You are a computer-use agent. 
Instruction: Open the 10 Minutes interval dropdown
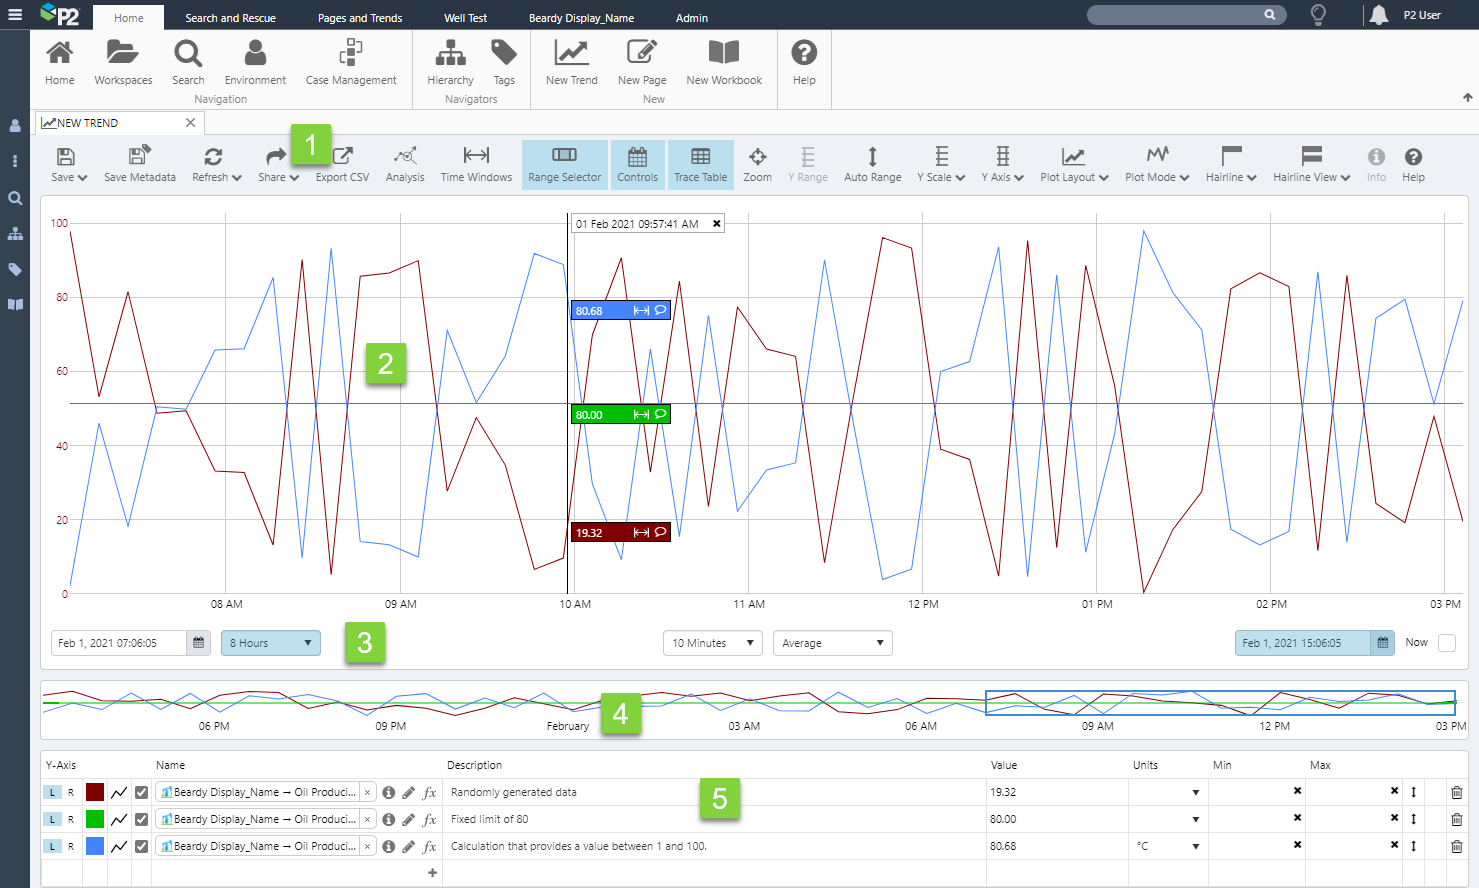click(712, 643)
